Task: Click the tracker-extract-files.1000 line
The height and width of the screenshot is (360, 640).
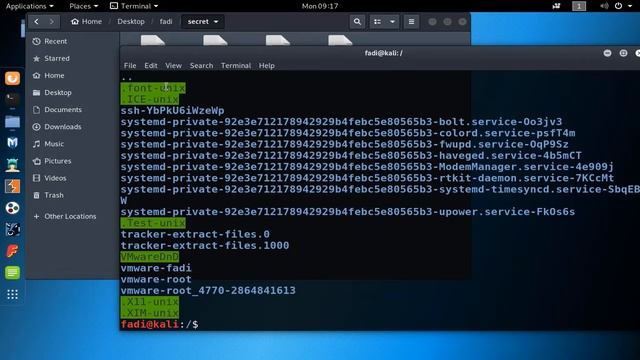Action: point(205,246)
